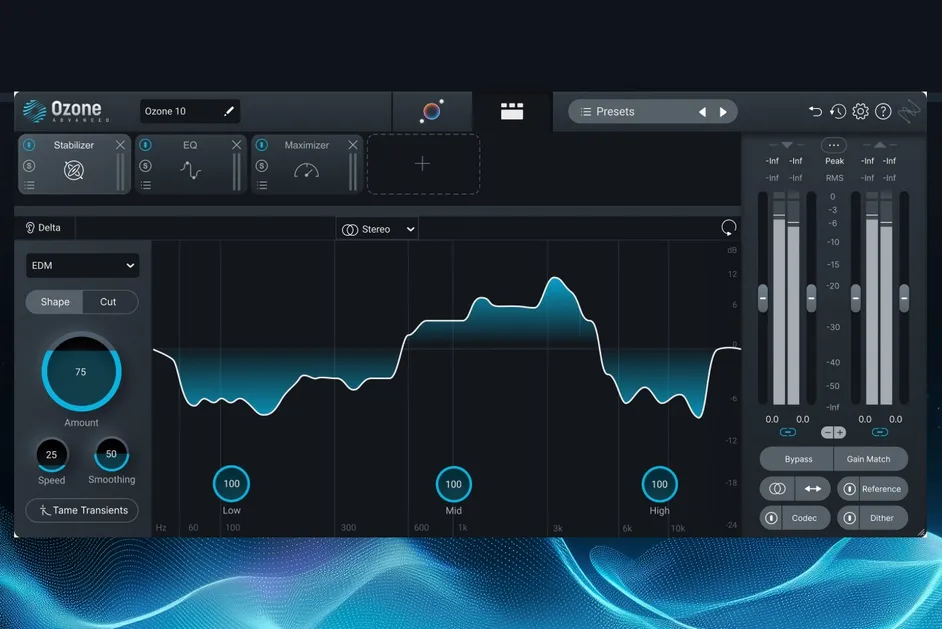Select previous preset with left arrow
942x629 pixels.
pos(702,112)
